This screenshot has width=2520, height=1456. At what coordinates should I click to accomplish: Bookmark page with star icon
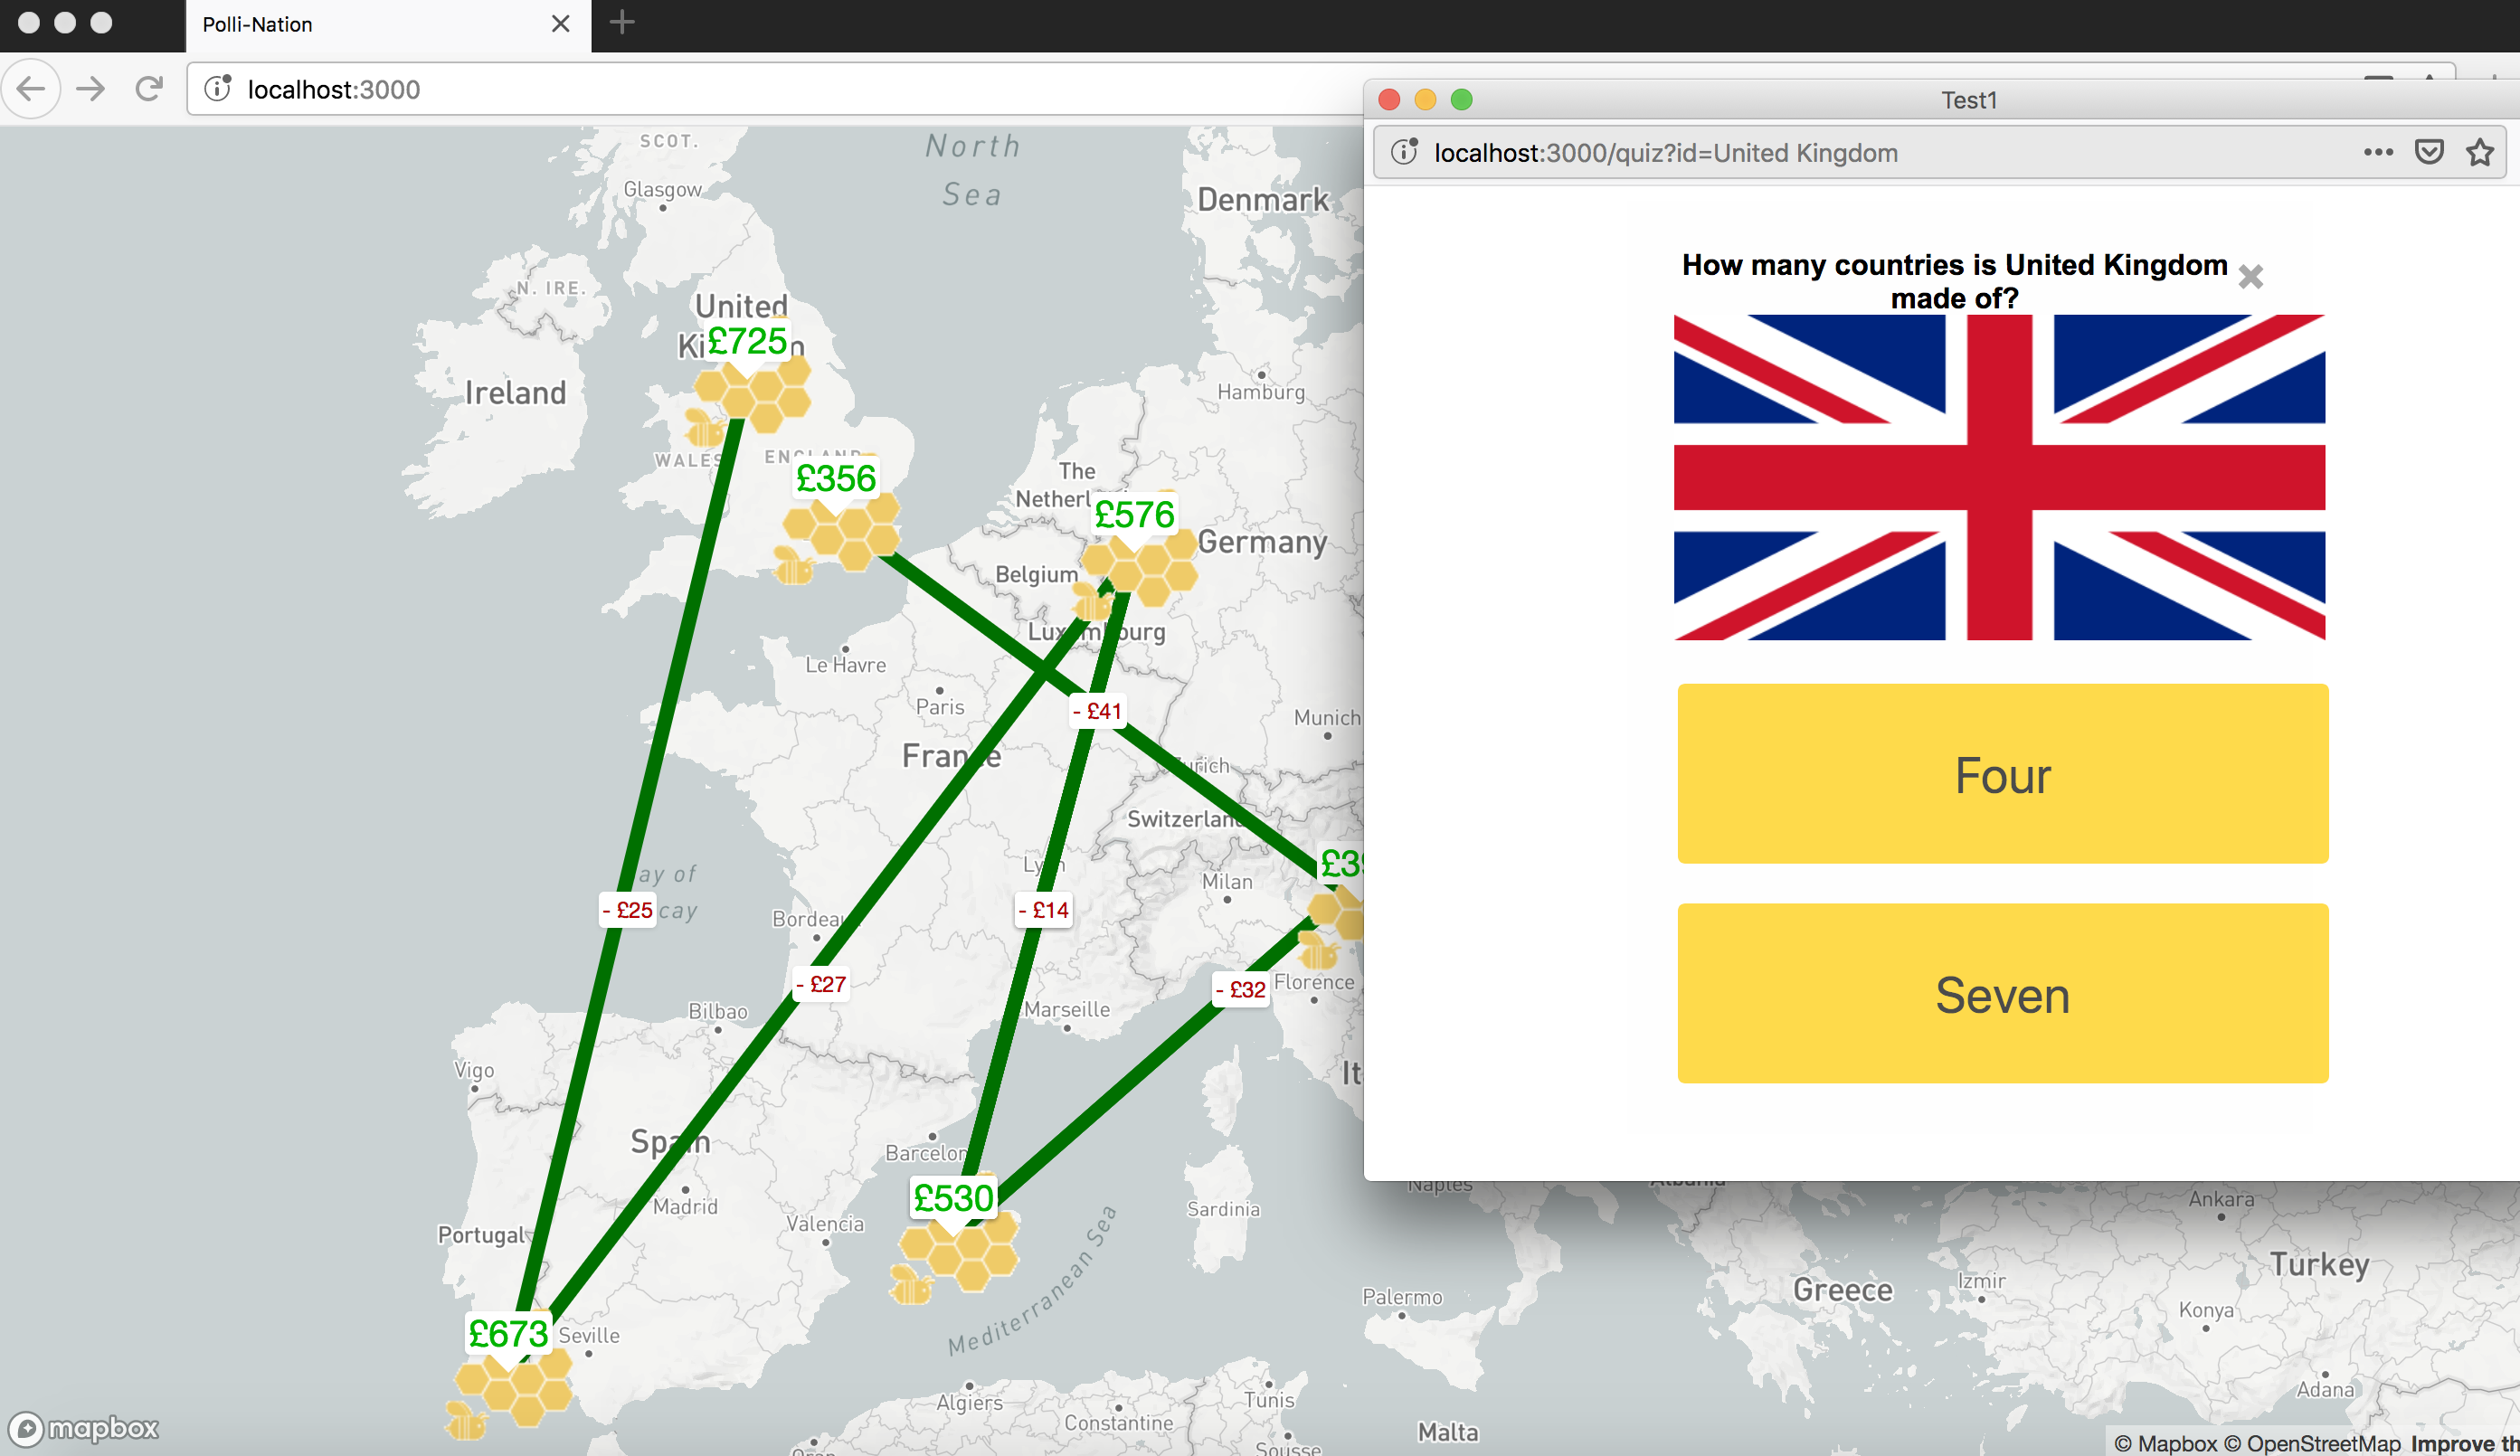(2479, 153)
